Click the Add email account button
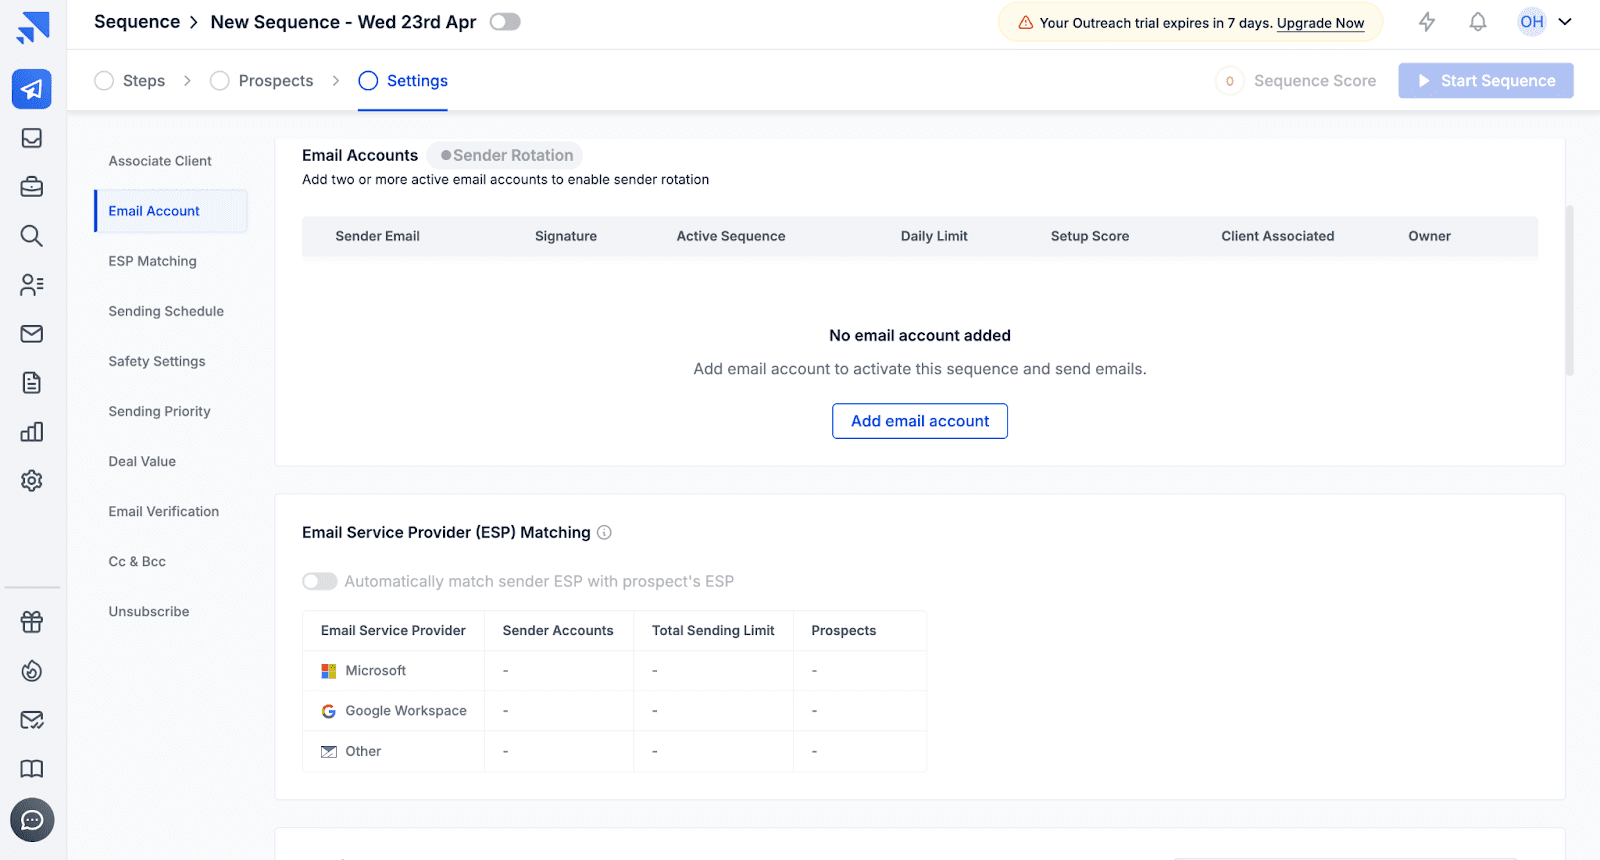Screen dimensions: 1600x860 [919, 421]
